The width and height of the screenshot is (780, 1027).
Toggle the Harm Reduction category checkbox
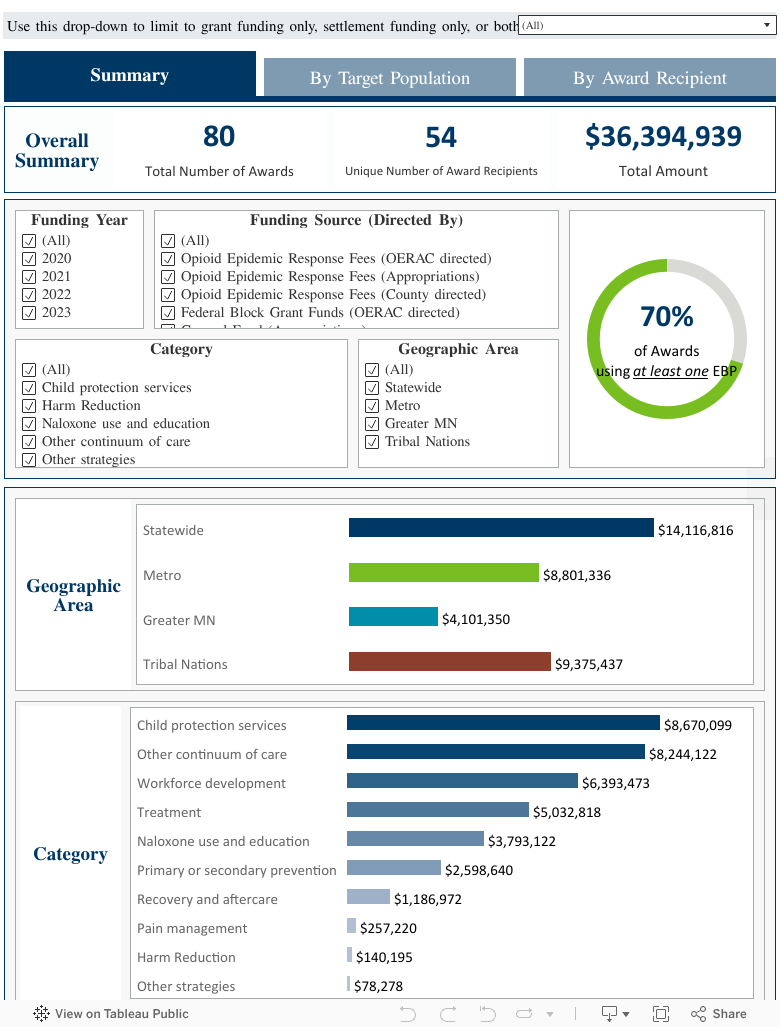[29, 405]
